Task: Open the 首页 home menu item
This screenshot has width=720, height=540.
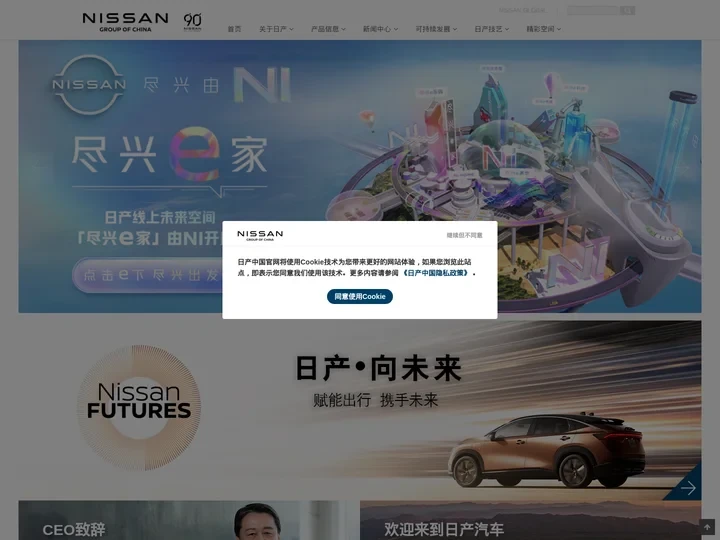Action: (234, 29)
